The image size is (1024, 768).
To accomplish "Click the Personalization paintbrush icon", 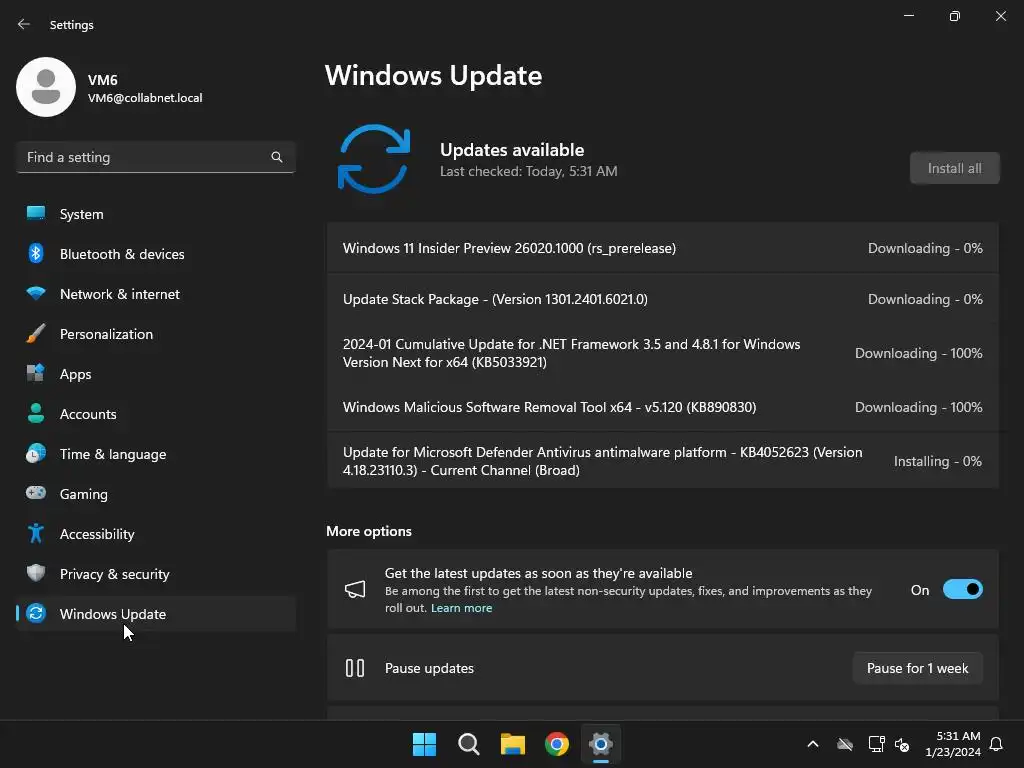I will 36,333.
